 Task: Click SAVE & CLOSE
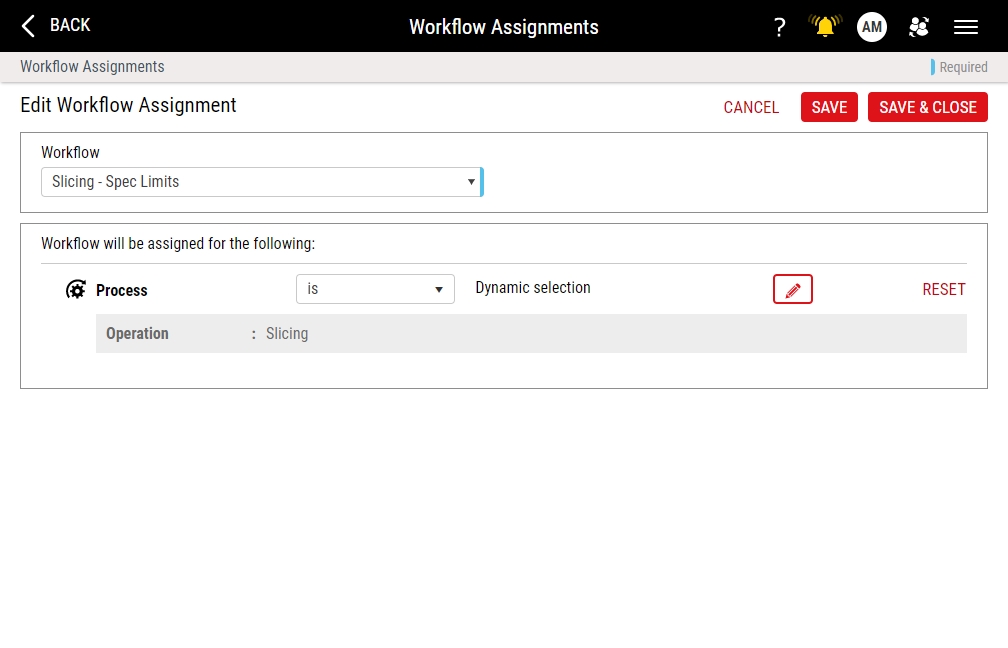point(927,107)
